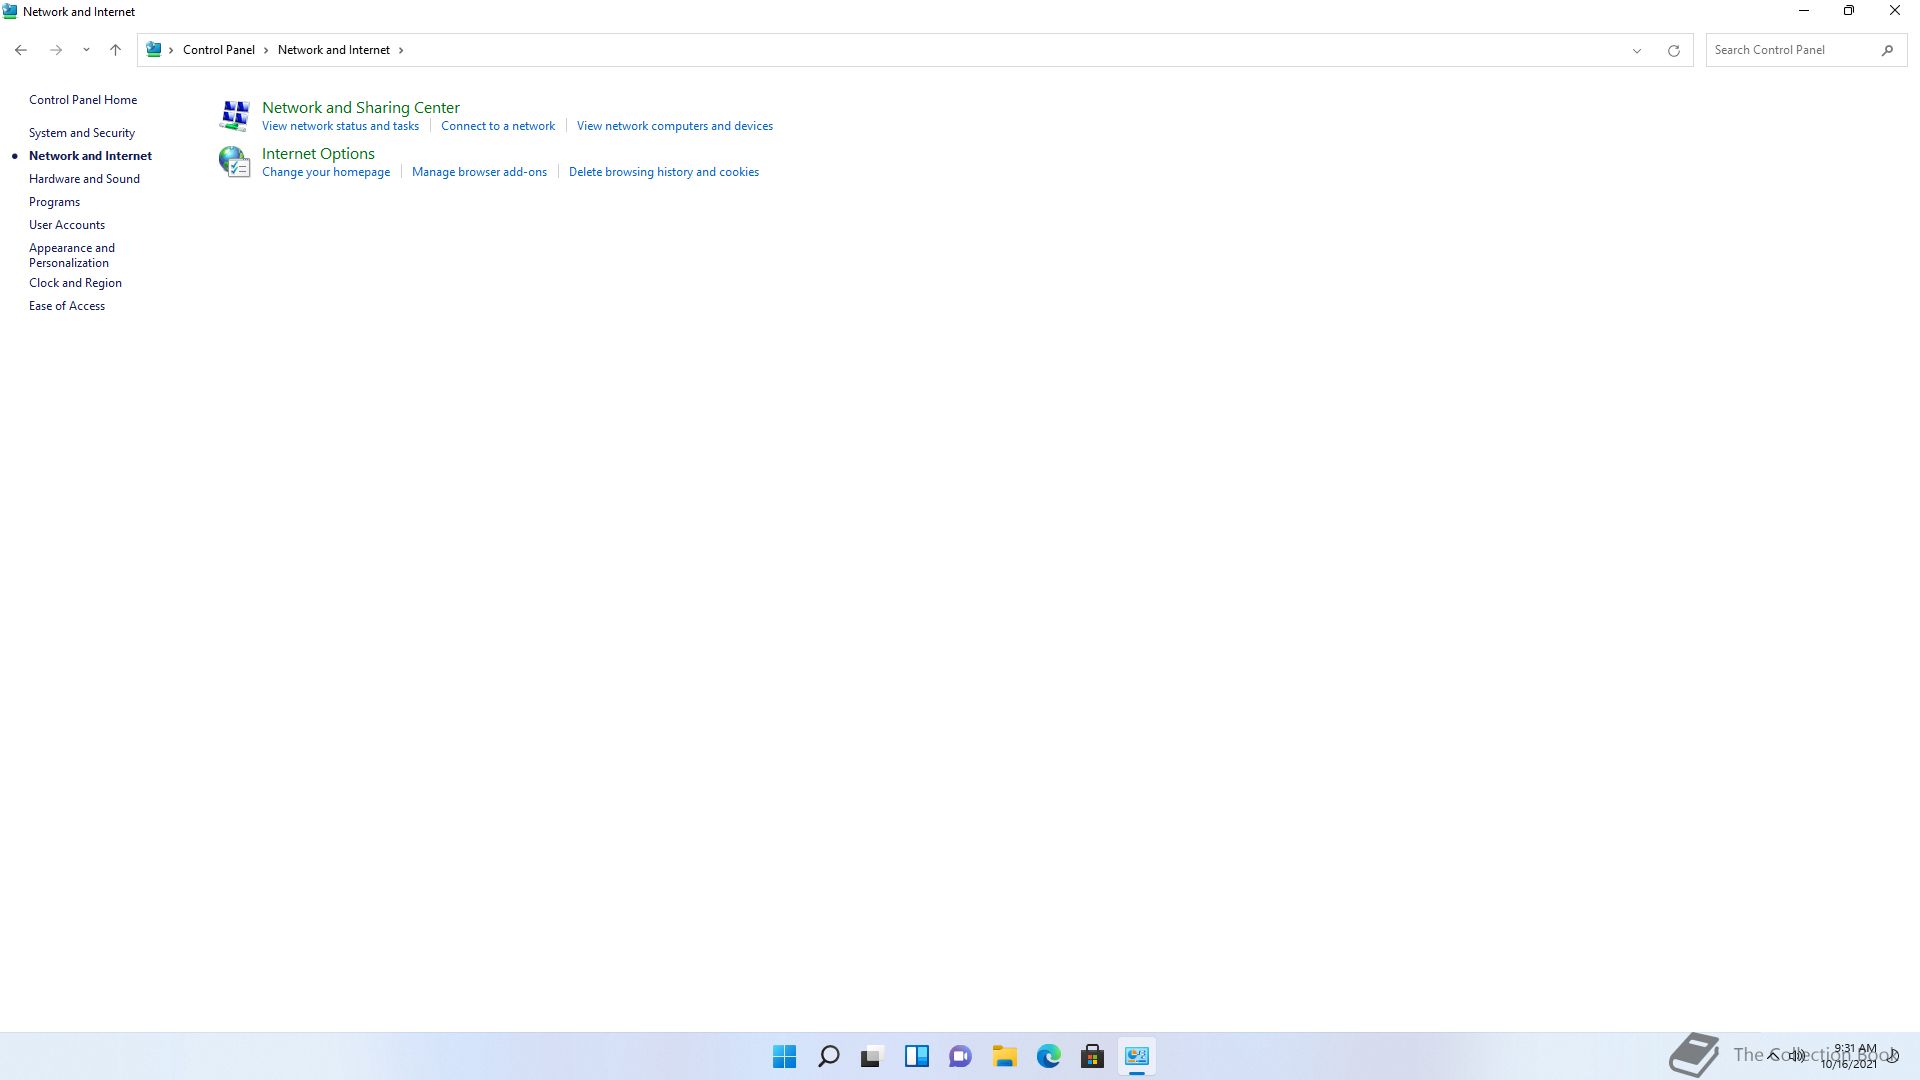The height and width of the screenshot is (1080, 1920).
Task: Click the Refresh button in the address bar
Action: pos(1673,50)
